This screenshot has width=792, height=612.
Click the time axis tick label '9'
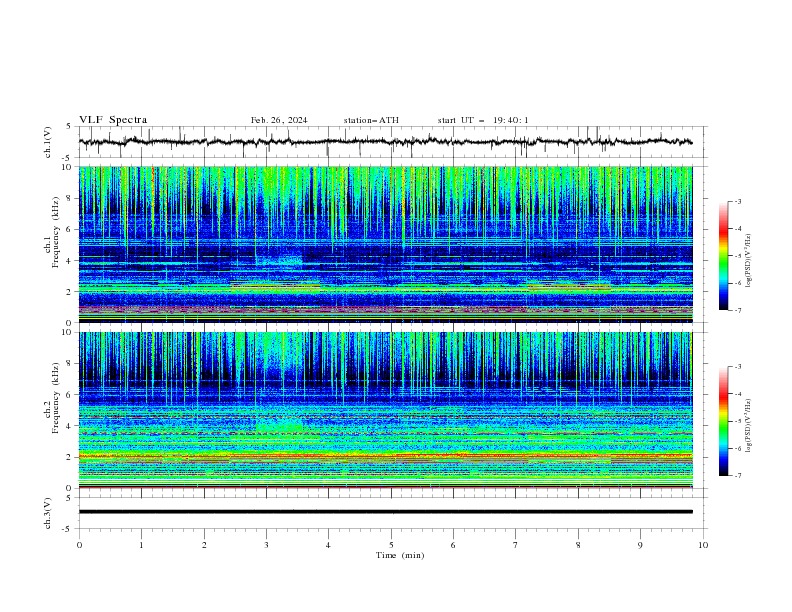[640, 545]
